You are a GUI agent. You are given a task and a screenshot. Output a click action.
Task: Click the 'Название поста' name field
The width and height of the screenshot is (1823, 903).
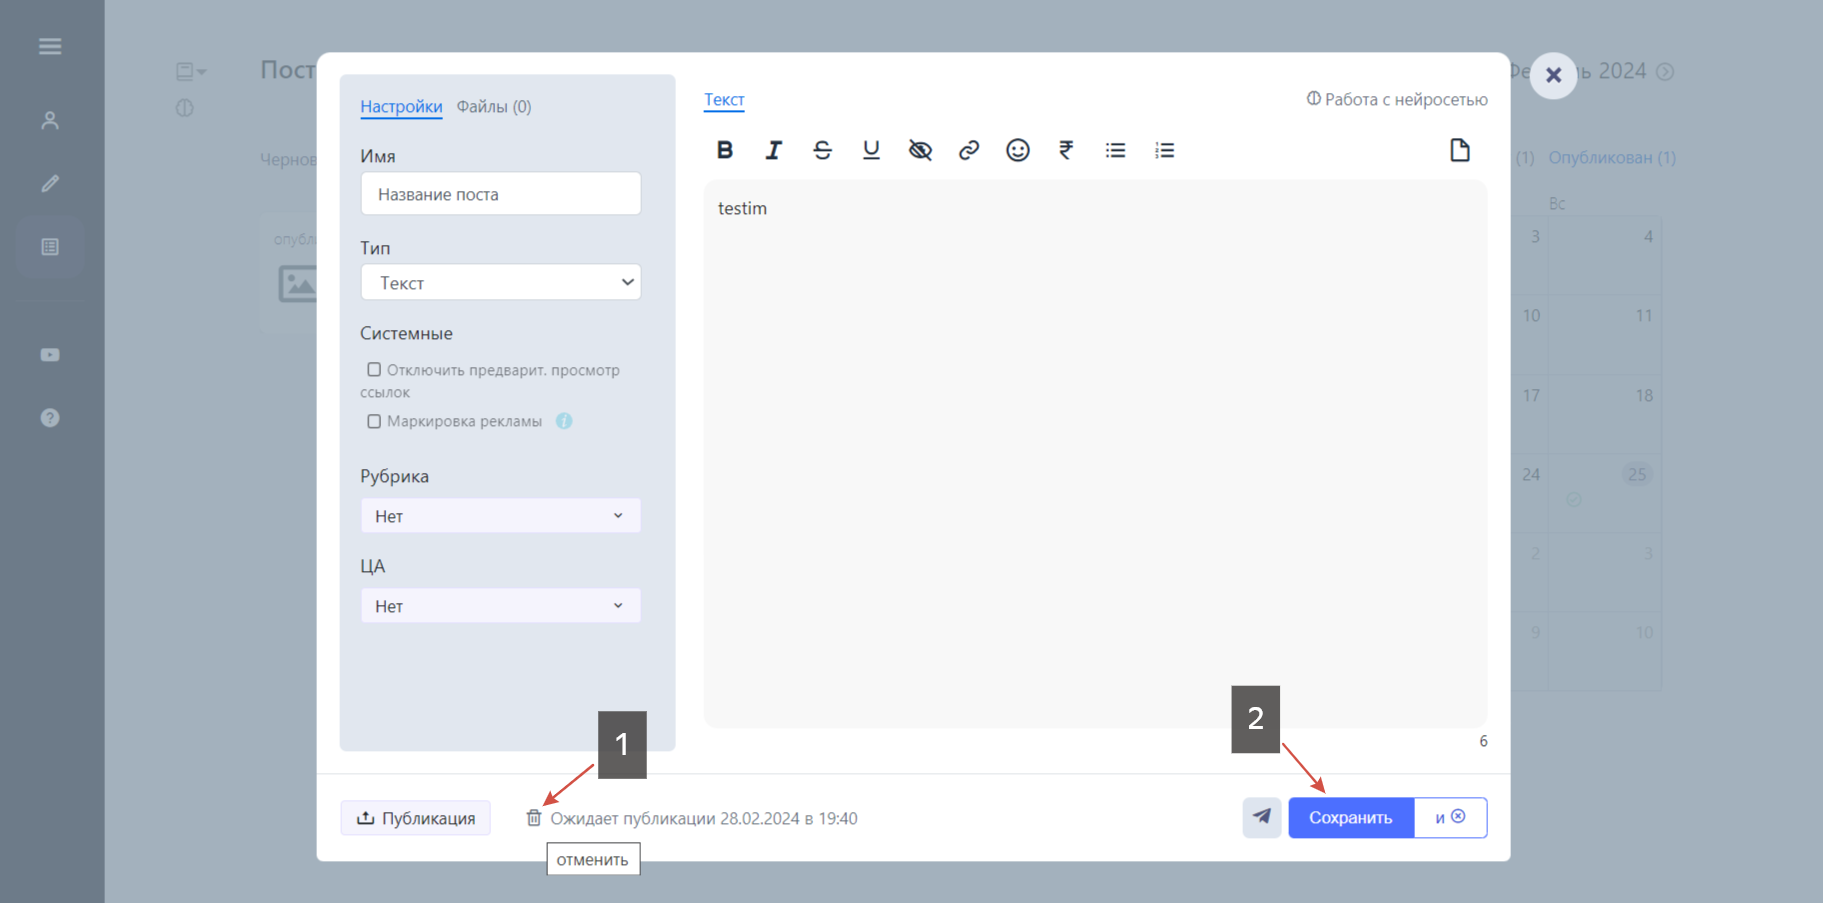[x=500, y=194]
